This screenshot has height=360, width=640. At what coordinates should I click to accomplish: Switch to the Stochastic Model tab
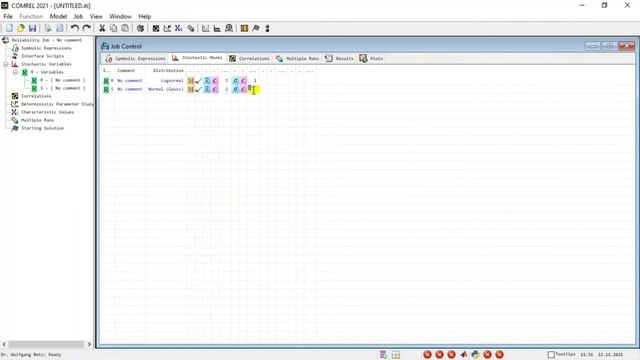tap(197, 58)
